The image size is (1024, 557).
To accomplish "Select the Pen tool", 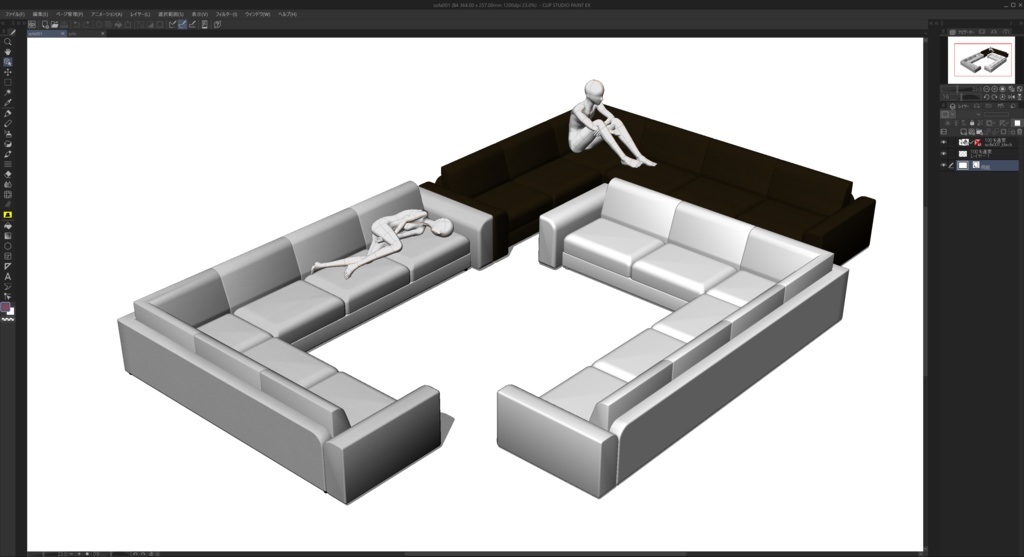I will pos(8,113).
